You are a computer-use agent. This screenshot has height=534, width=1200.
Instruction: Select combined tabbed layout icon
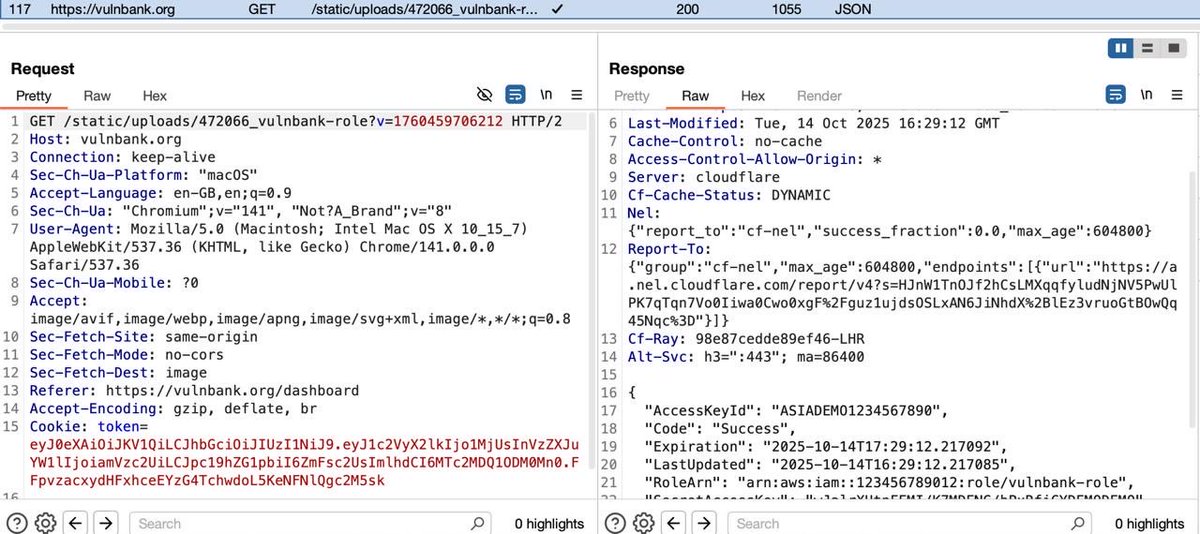pos(1172,47)
